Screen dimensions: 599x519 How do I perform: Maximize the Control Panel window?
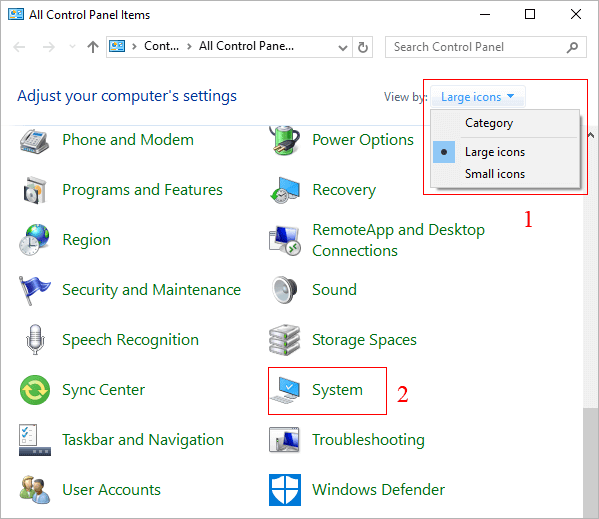click(x=530, y=15)
